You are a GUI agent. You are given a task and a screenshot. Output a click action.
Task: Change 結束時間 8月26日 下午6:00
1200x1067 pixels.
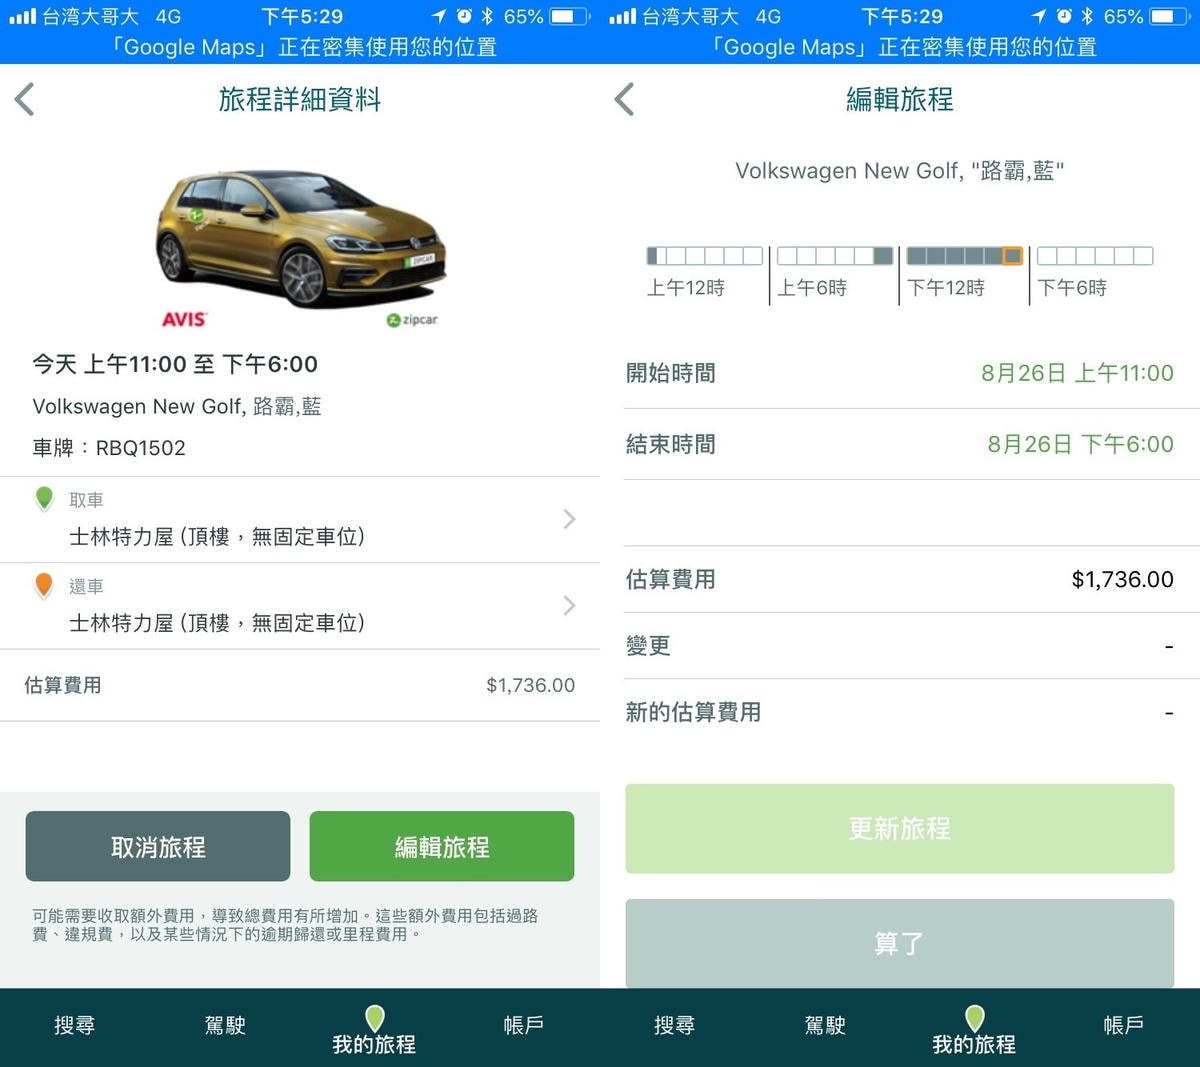point(1080,444)
